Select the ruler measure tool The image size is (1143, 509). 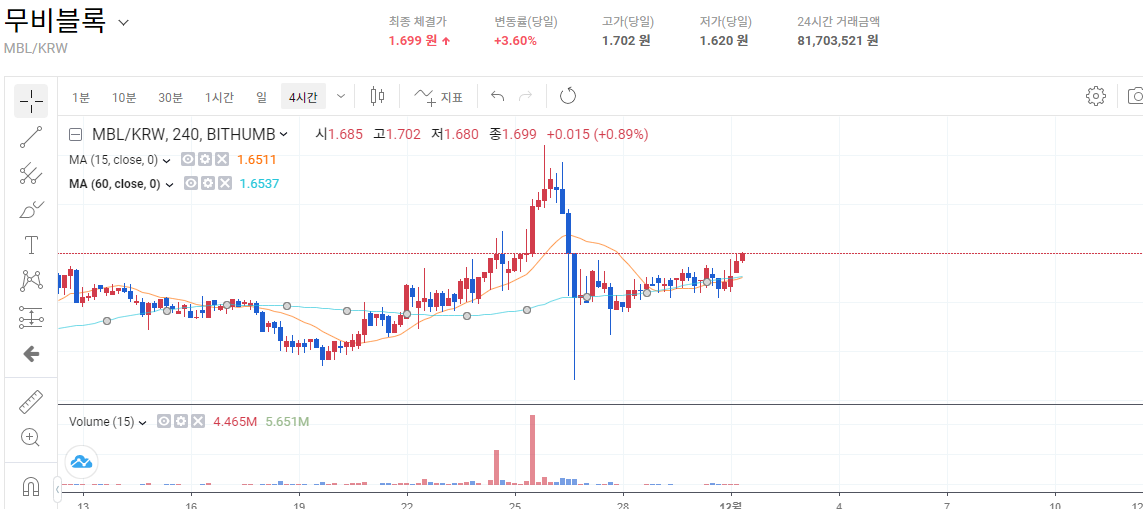[x=31, y=401]
